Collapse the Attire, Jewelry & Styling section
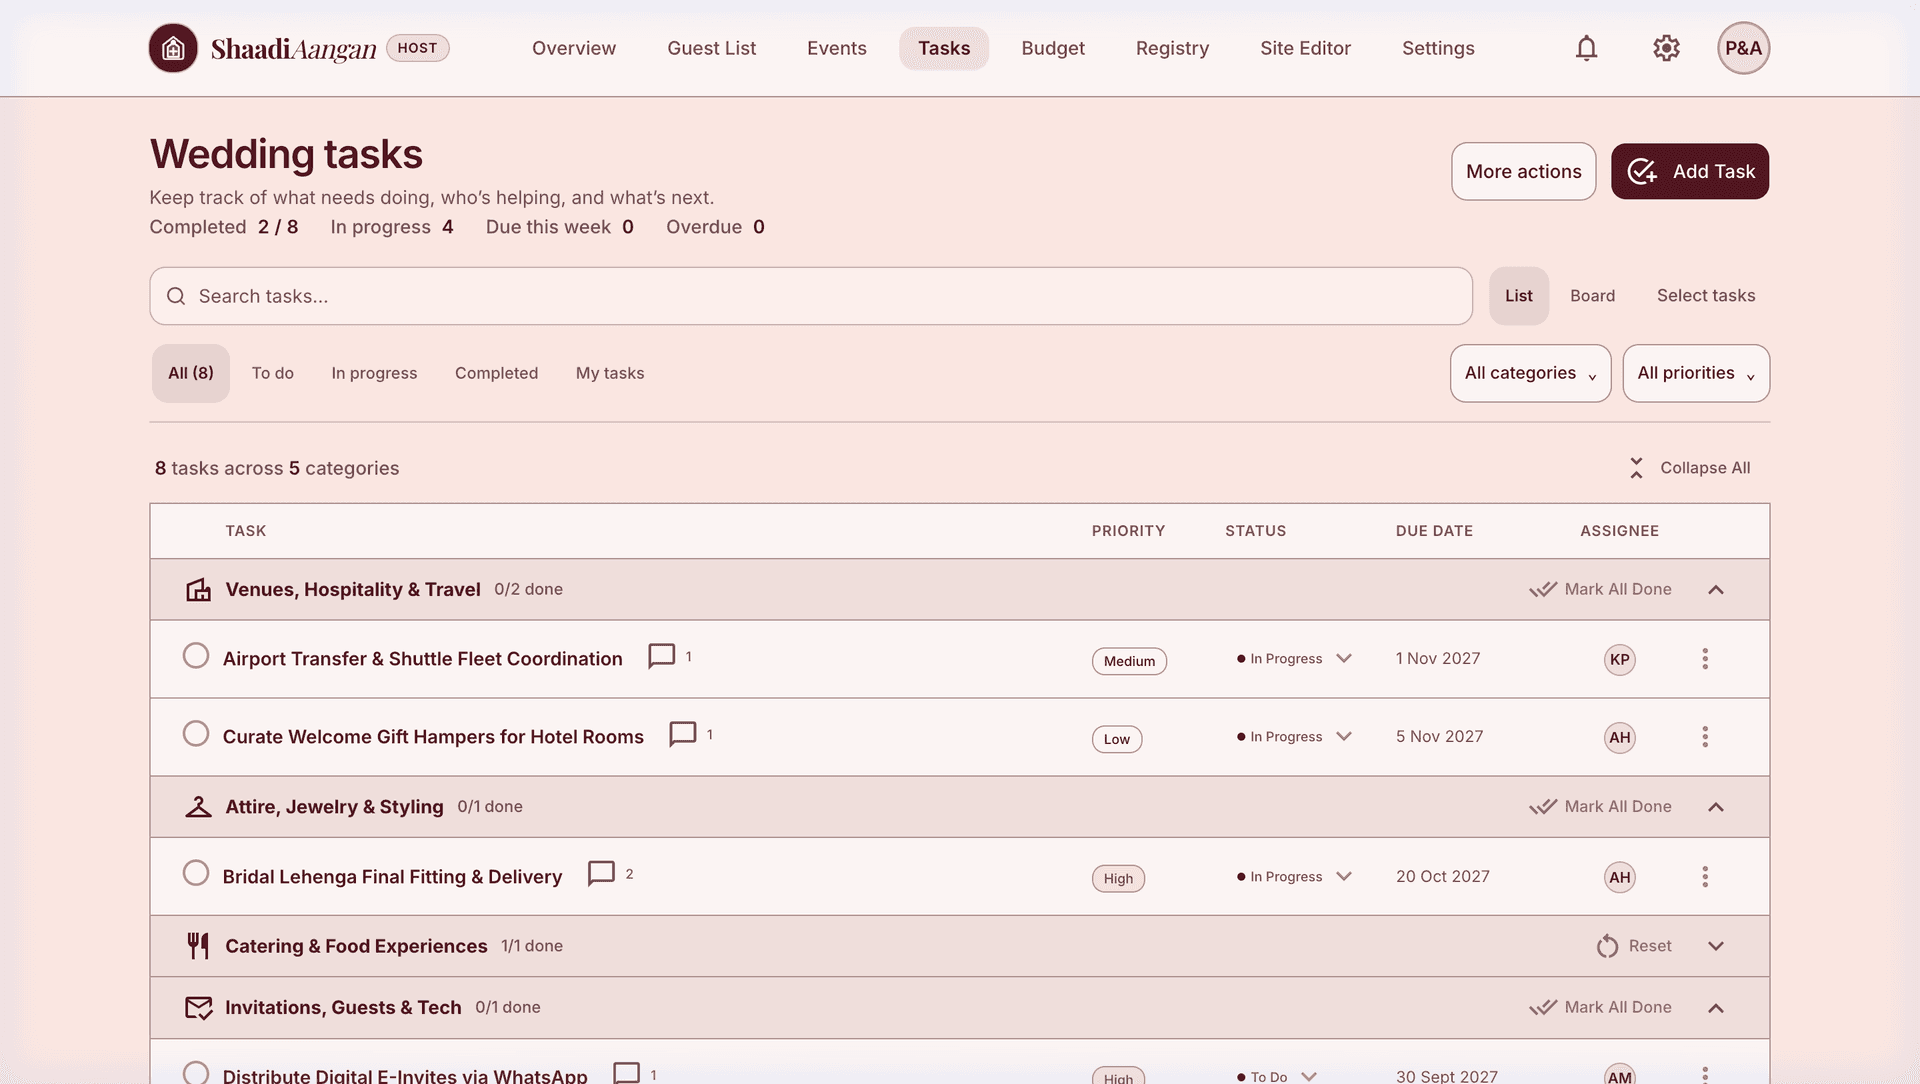Viewport: 1920px width, 1084px height. (1716, 807)
